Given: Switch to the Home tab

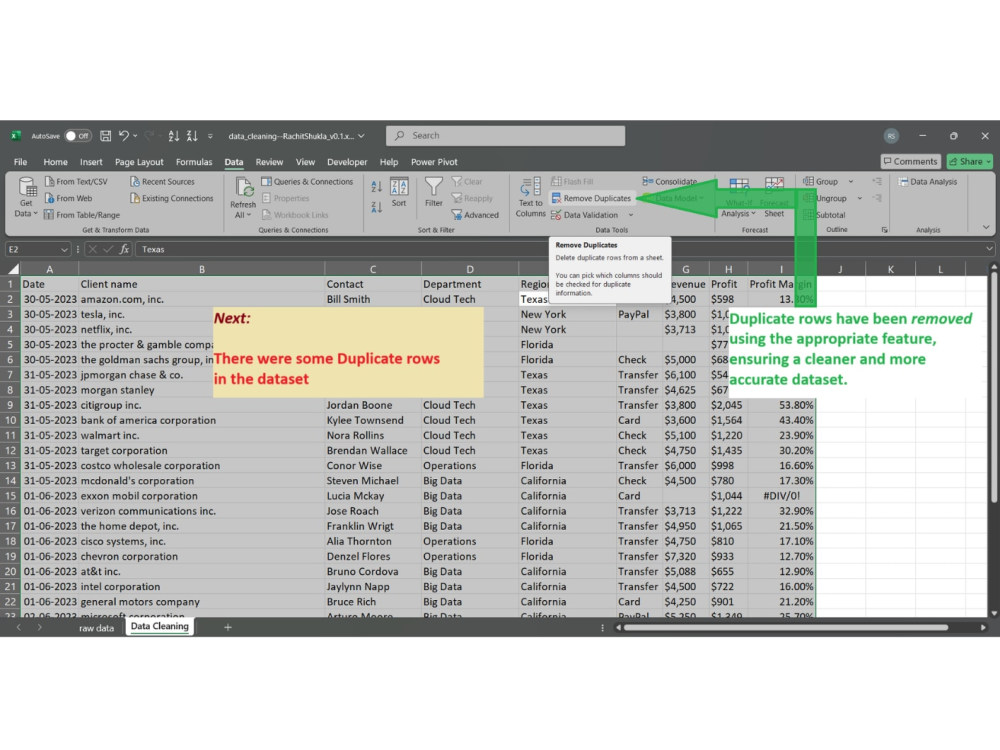Looking at the screenshot, I should (55, 162).
